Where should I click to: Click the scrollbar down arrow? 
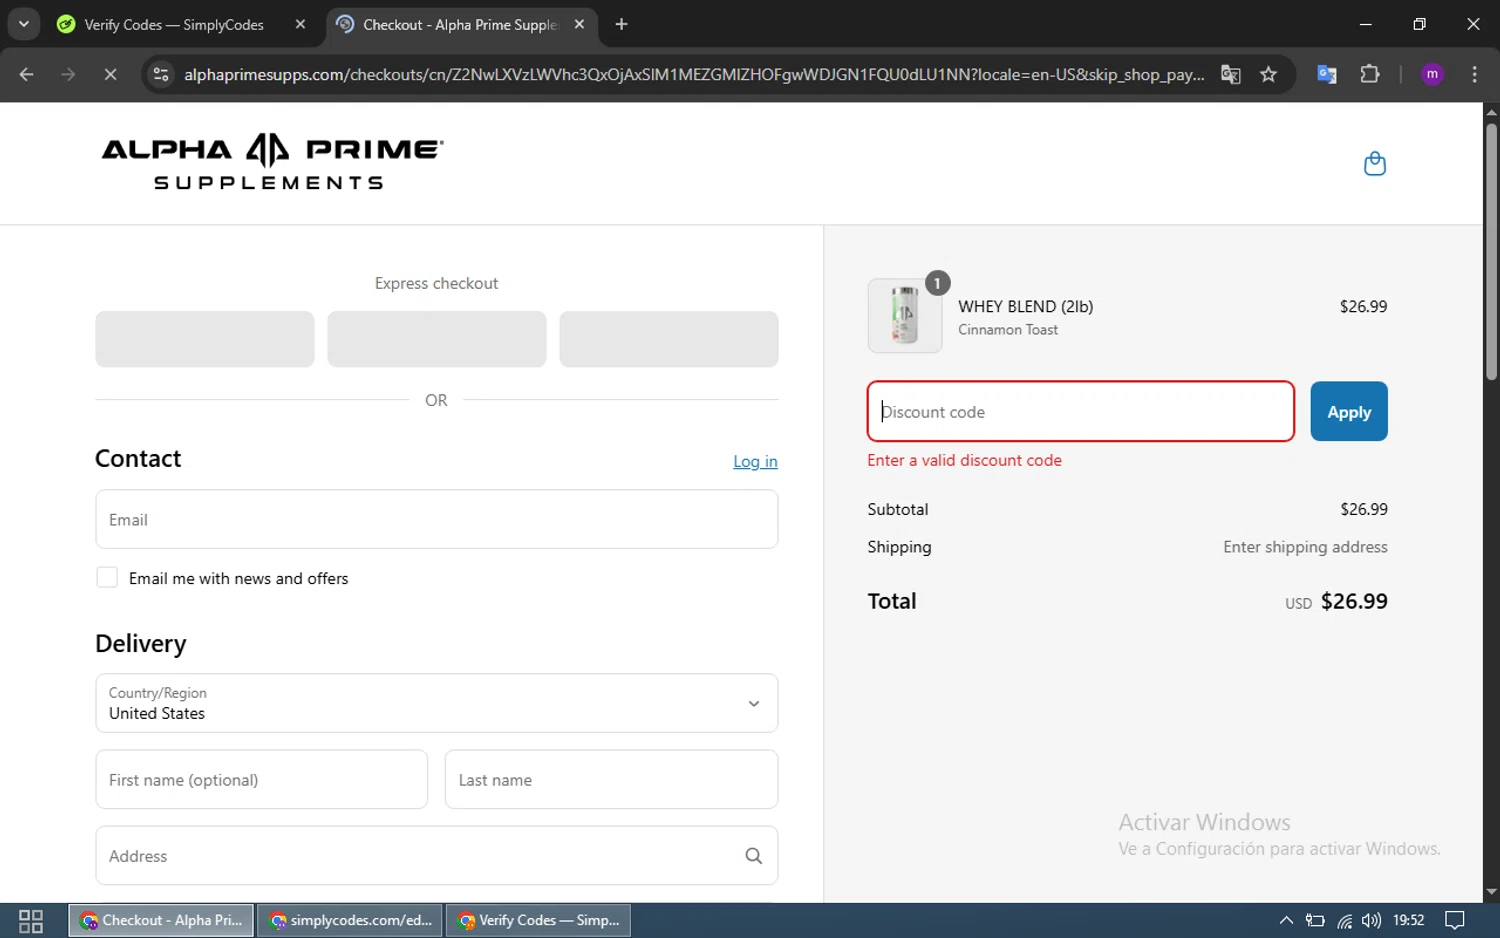click(x=1491, y=892)
